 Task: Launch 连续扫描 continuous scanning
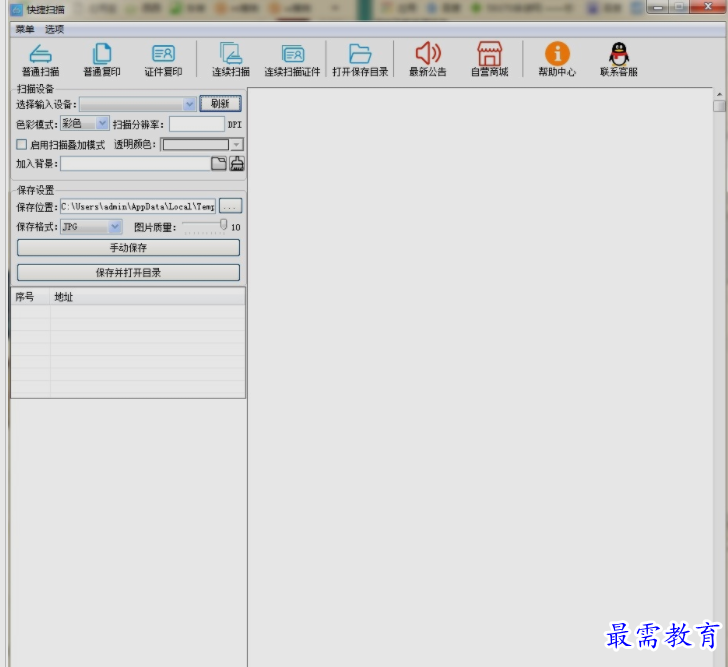tap(231, 59)
